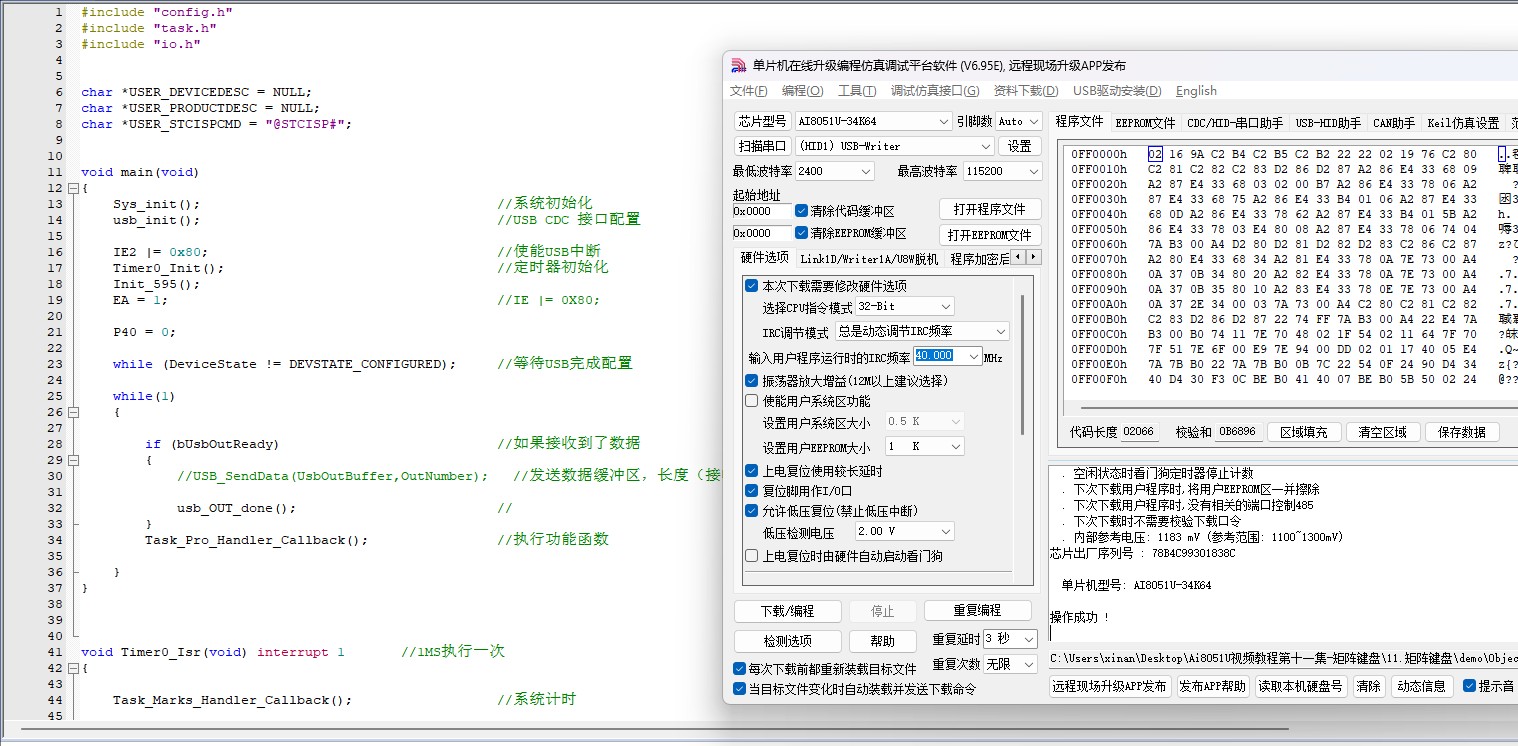Click the 重复编程 button
The width and height of the screenshot is (1518, 746).
click(x=977, y=611)
